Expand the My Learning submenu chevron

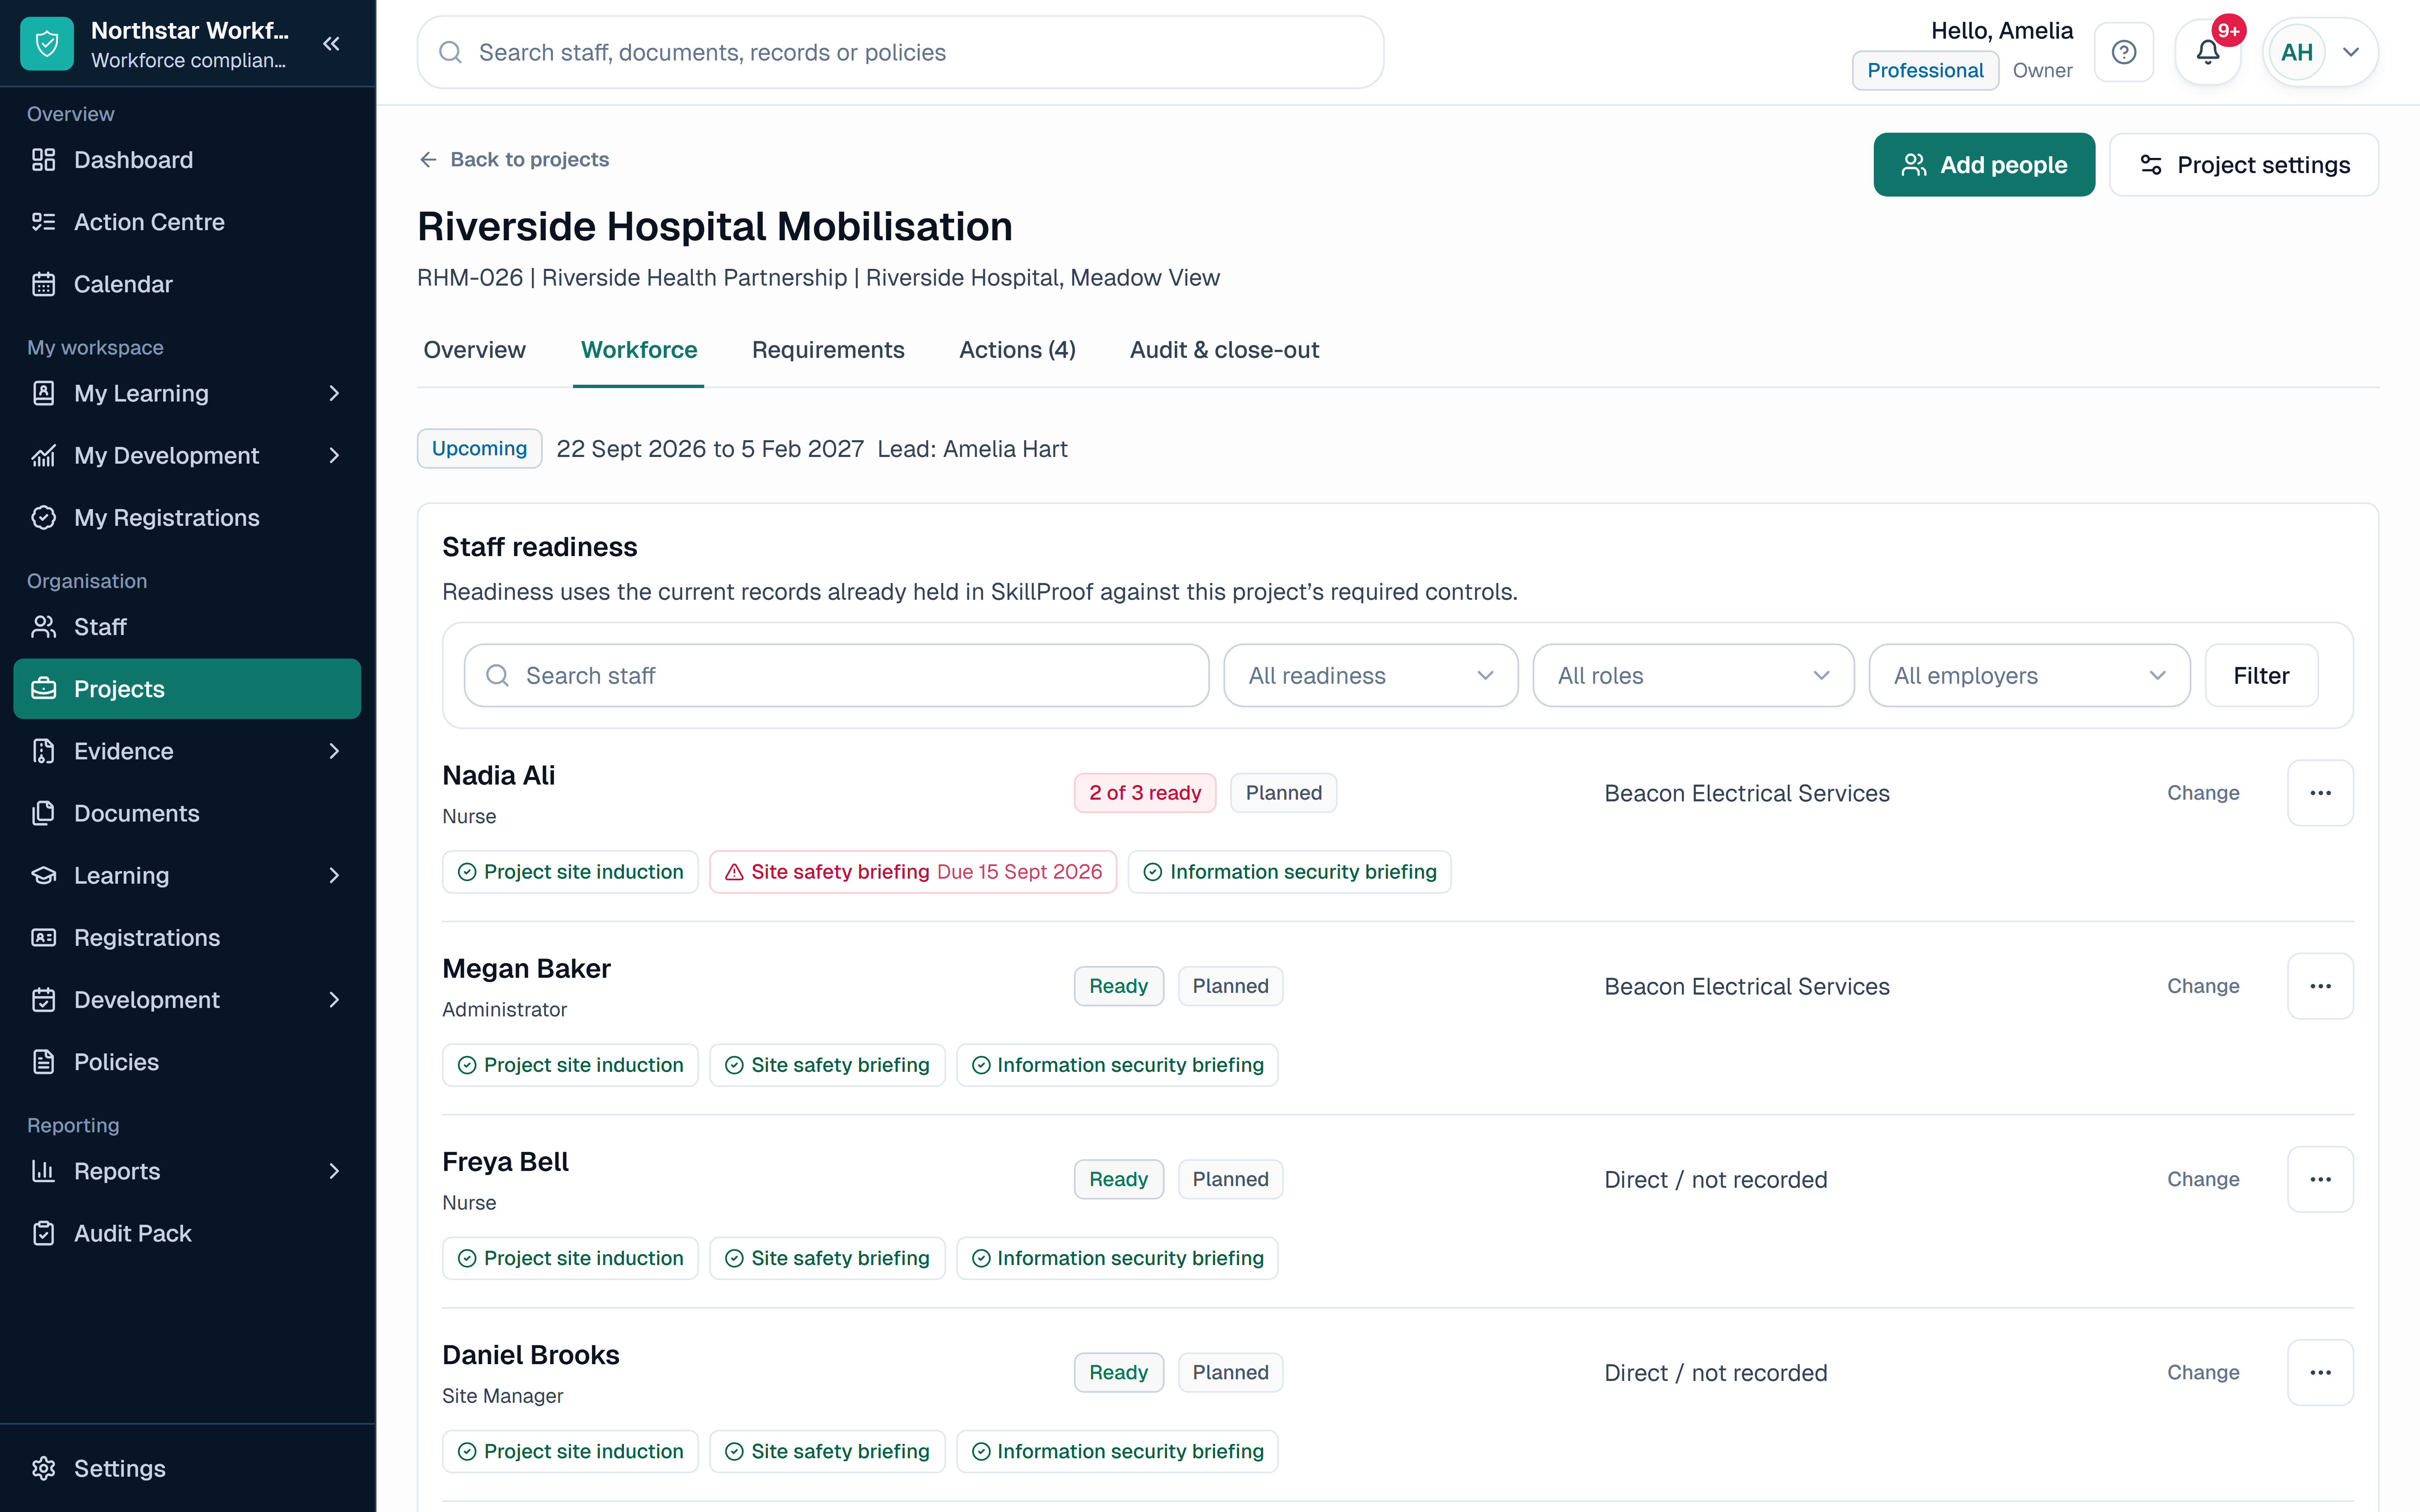click(334, 393)
